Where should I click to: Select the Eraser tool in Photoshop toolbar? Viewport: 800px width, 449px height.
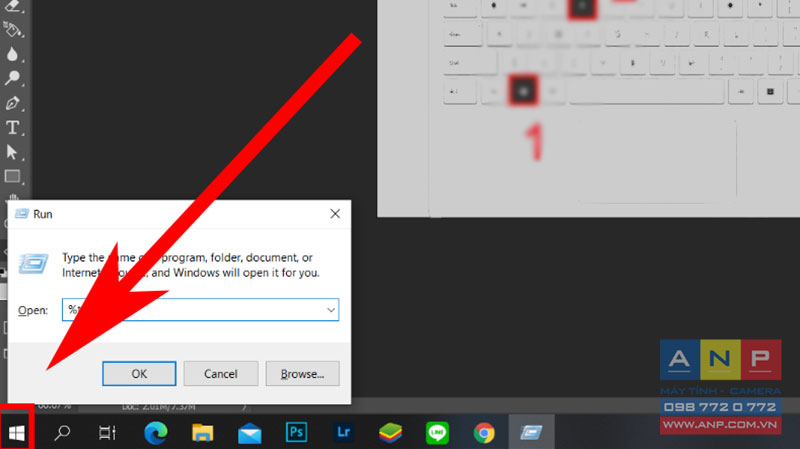click(12, 7)
